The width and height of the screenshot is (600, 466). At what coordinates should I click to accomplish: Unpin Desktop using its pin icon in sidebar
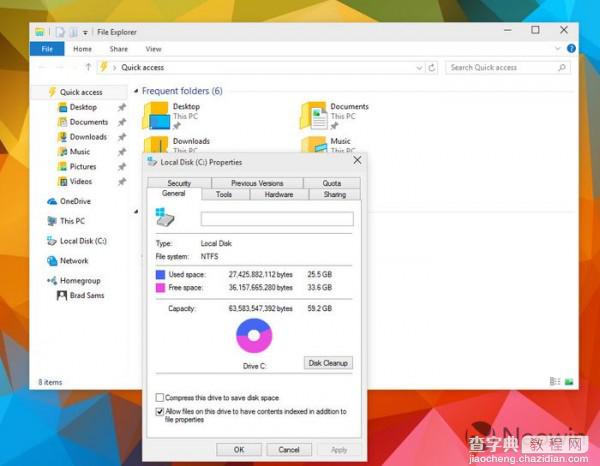(122, 108)
